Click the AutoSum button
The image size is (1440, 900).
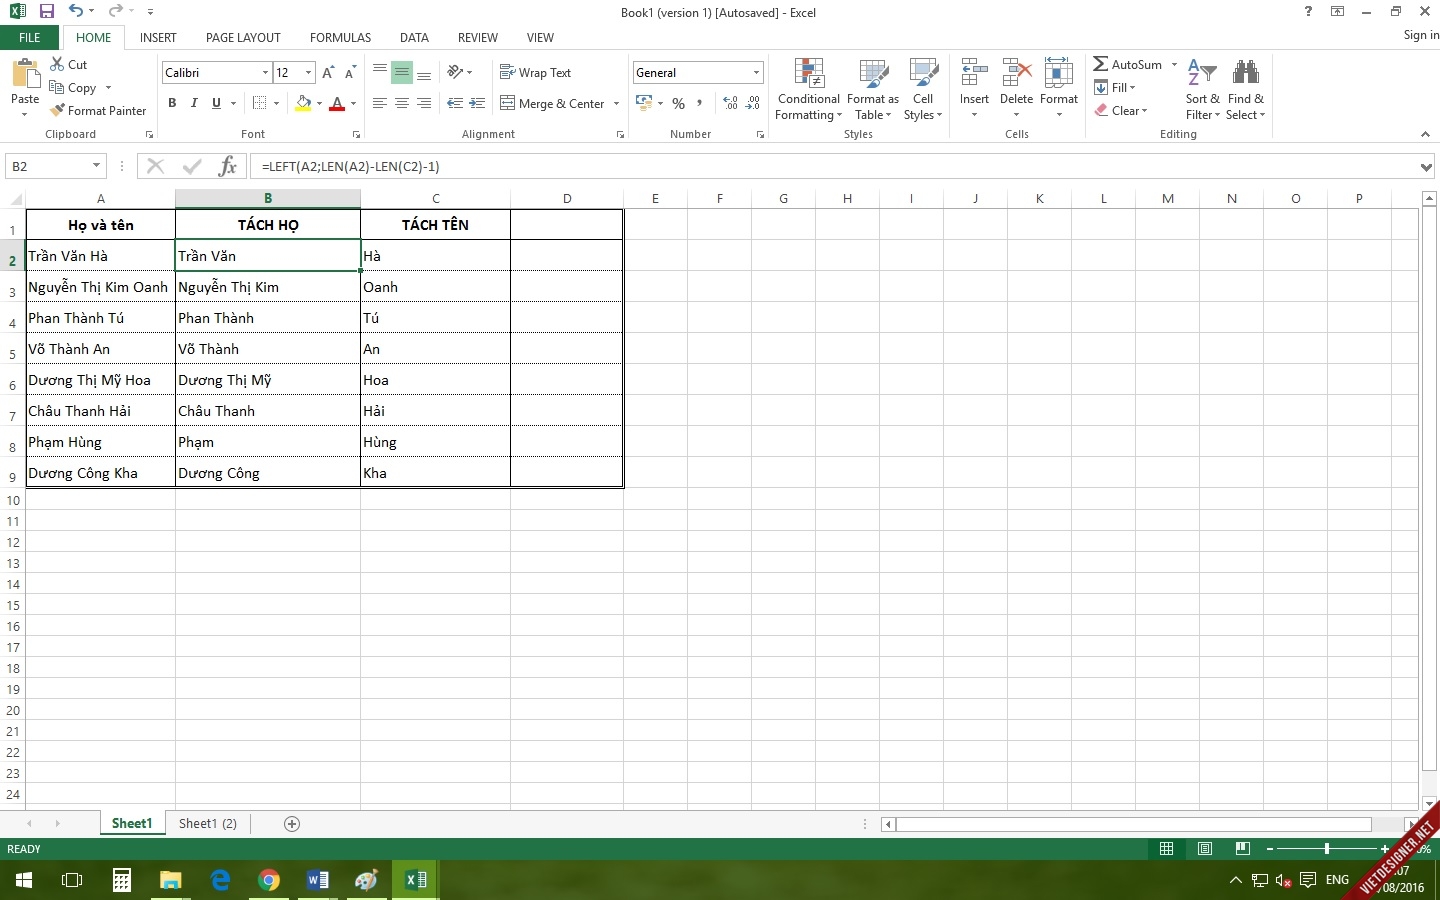pos(1127,64)
